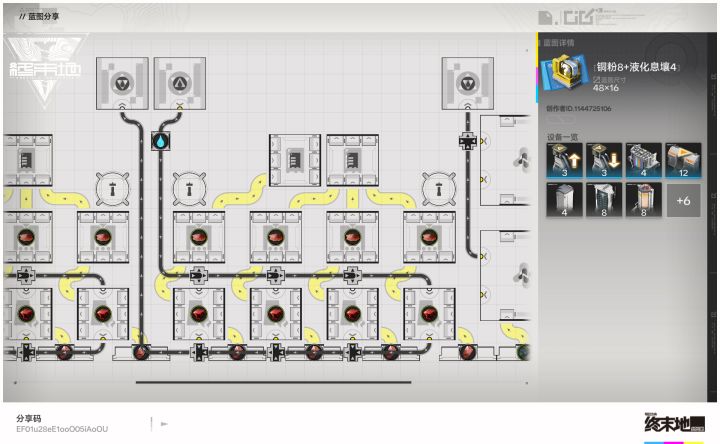The height and width of the screenshot is (444, 720).
Task: Select the depot port with upward triangle
Action: coord(180,84)
